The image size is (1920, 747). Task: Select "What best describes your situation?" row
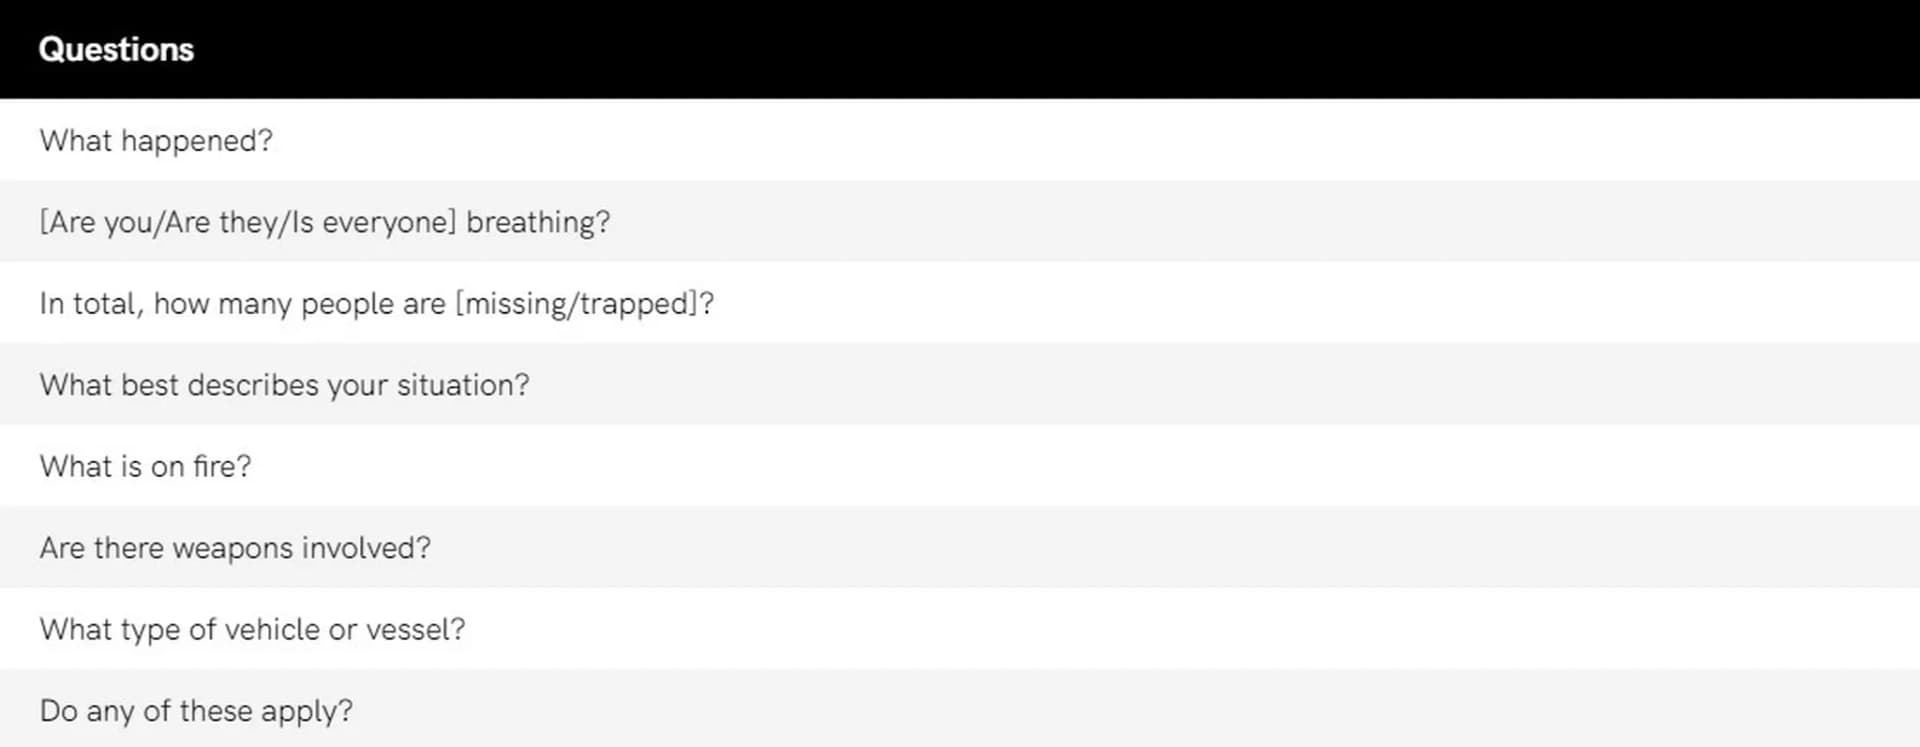(x=285, y=385)
